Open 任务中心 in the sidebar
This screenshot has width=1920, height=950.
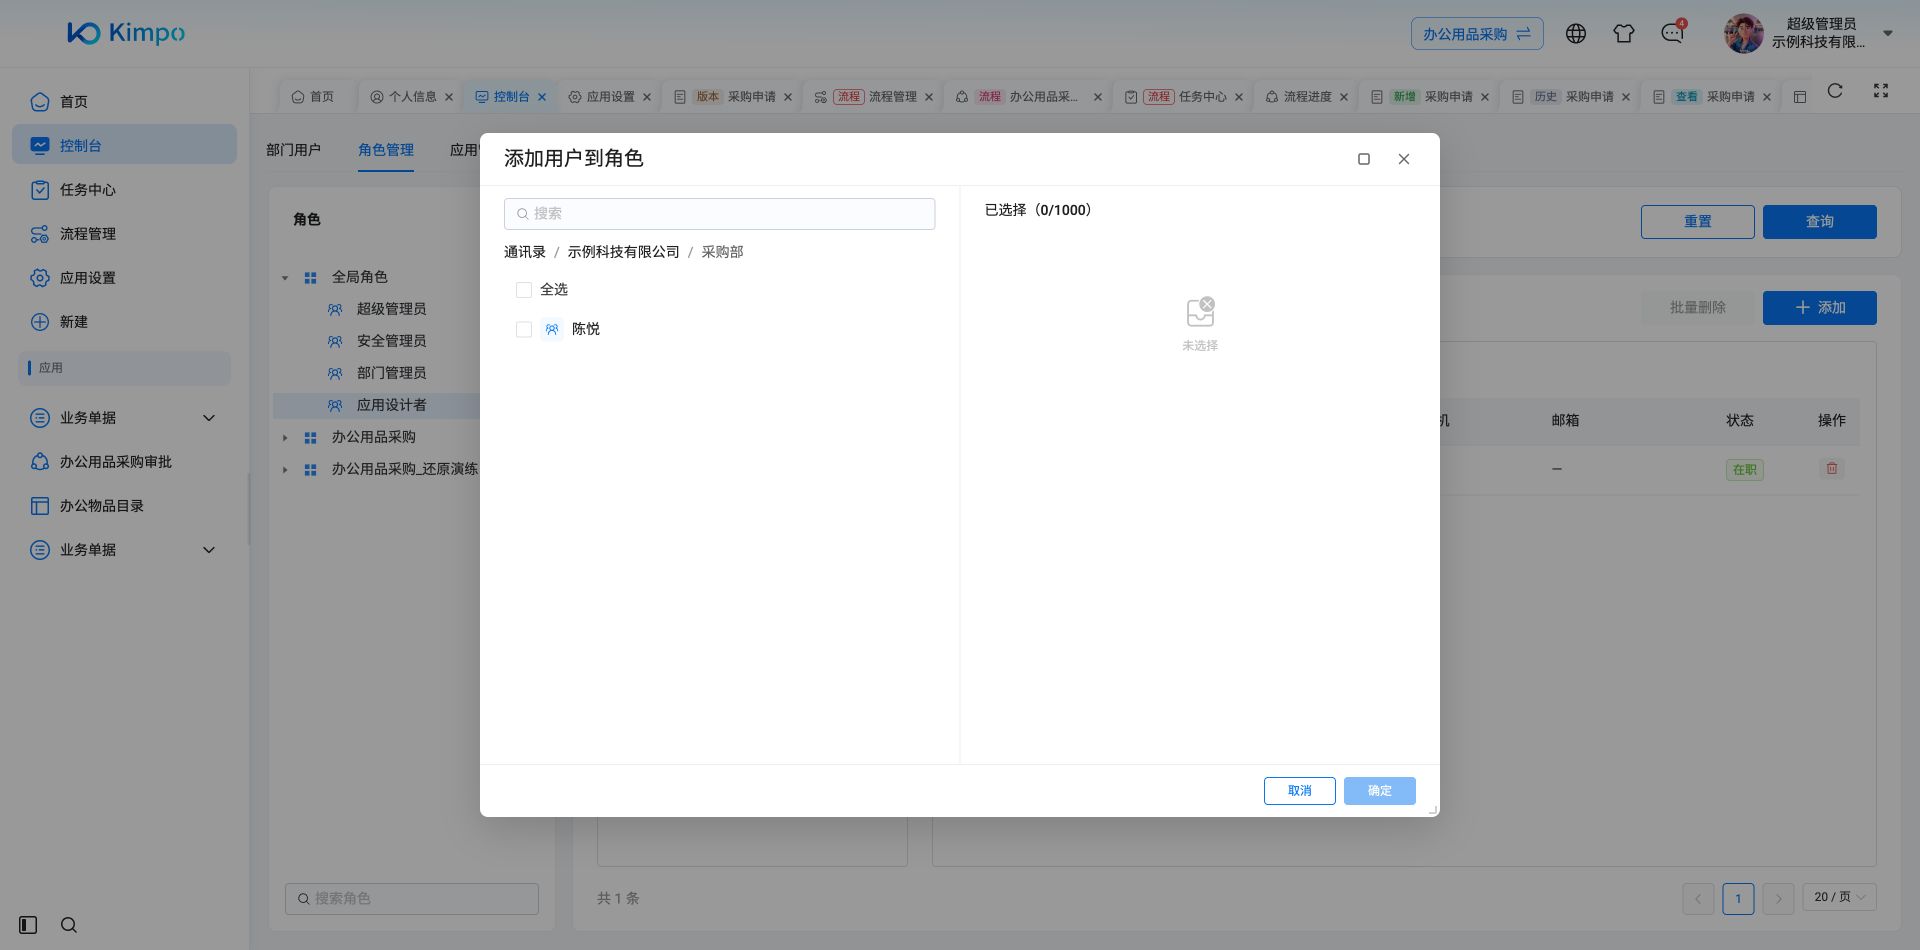[124, 190]
